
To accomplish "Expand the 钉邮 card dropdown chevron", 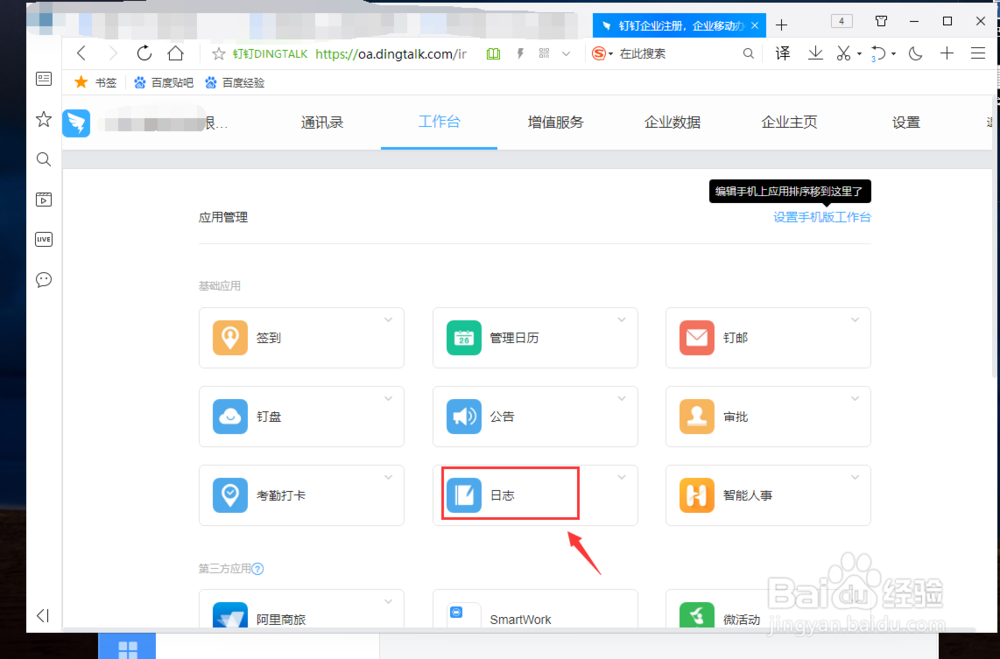I will click(855, 320).
